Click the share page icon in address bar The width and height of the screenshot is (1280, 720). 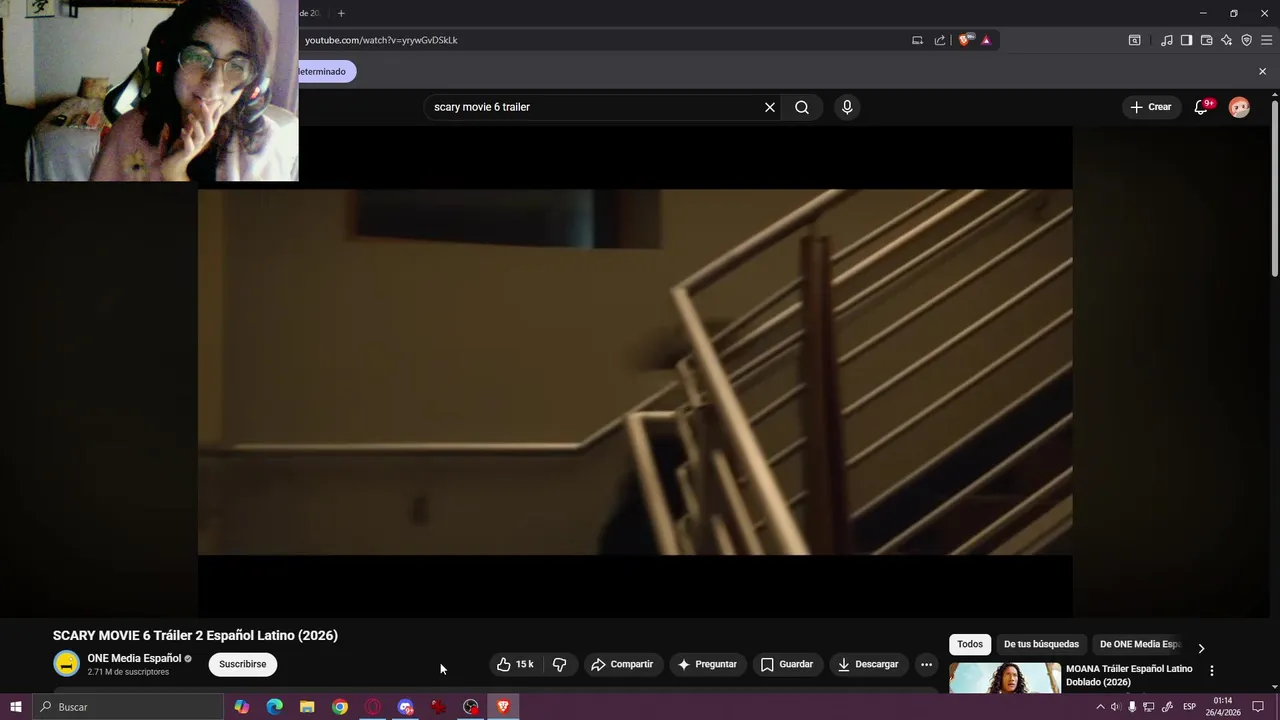tap(940, 40)
